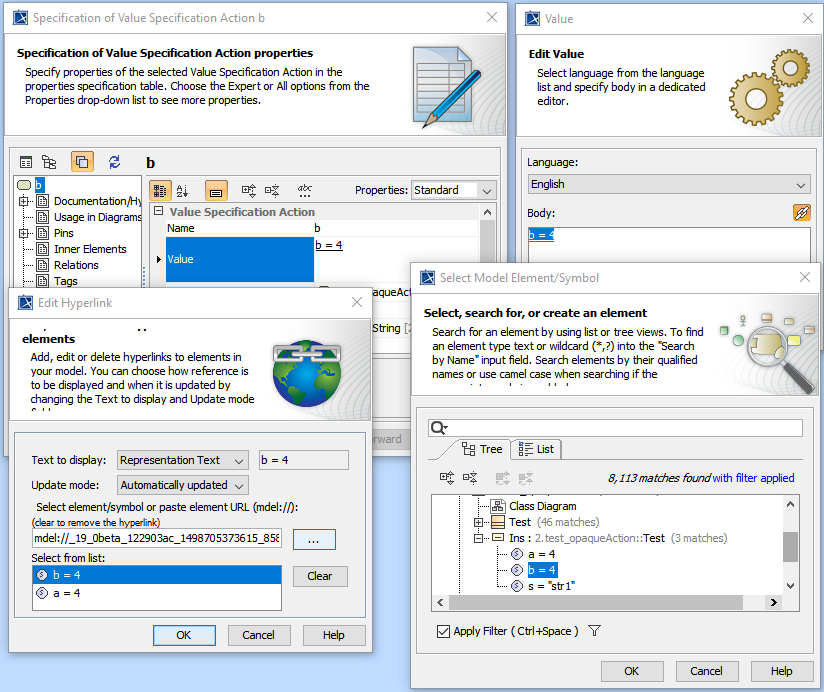
Task: Collapse the Value Specification Action group
Action: [159, 212]
